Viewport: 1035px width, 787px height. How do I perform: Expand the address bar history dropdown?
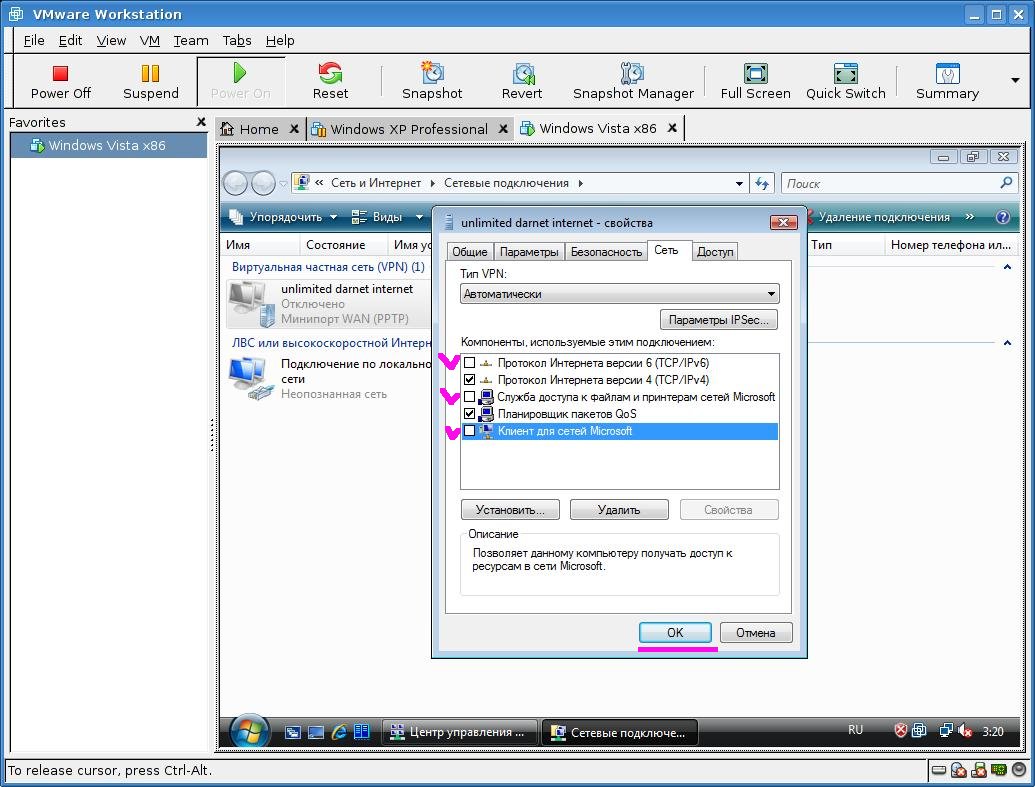click(x=739, y=184)
